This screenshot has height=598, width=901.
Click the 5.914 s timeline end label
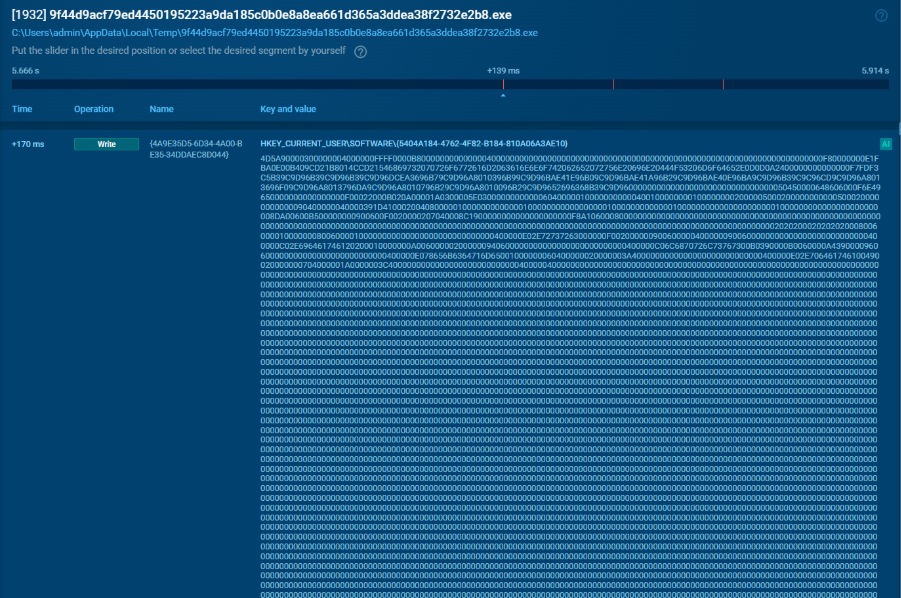(x=875, y=71)
